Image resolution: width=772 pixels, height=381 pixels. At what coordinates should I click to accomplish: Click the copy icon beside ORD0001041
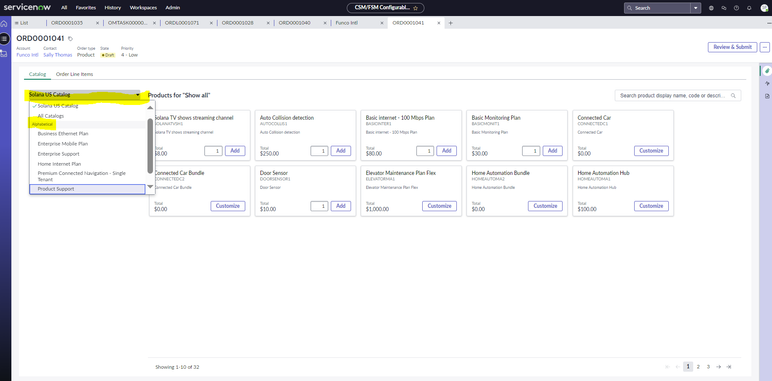point(70,38)
